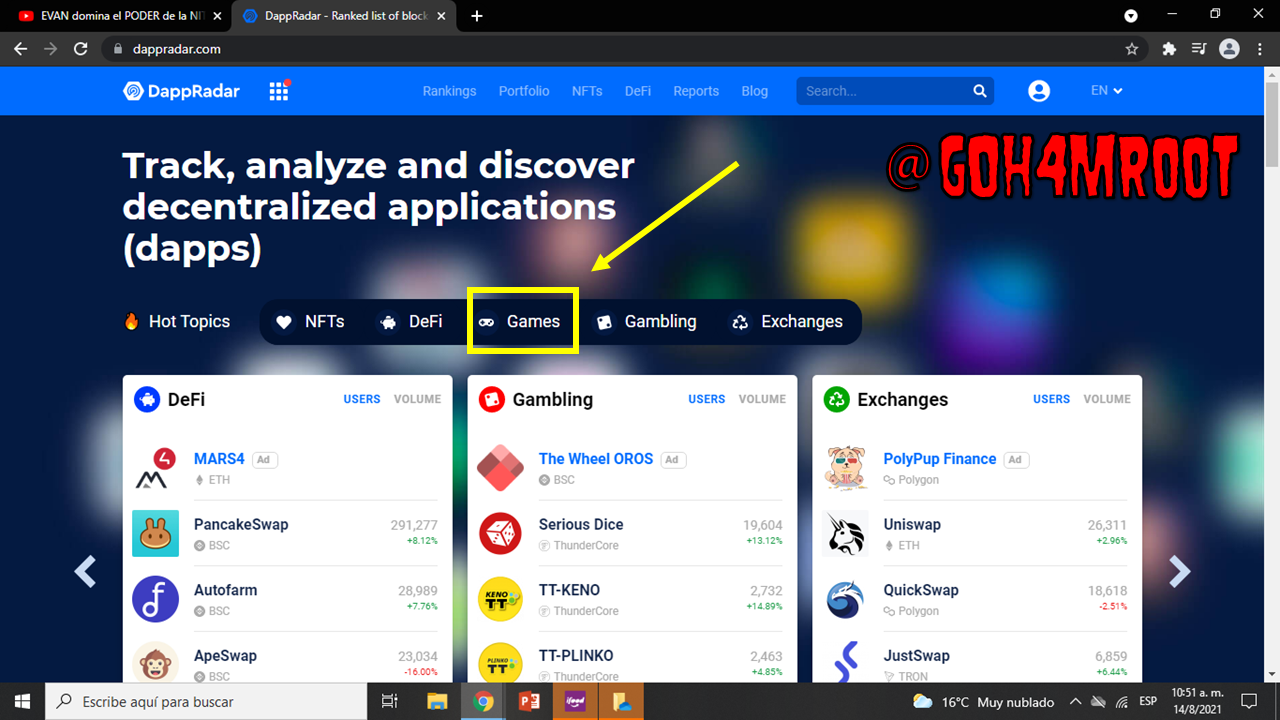Select the Gambling hot topic
The height and width of the screenshot is (720, 1280).
point(646,322)
